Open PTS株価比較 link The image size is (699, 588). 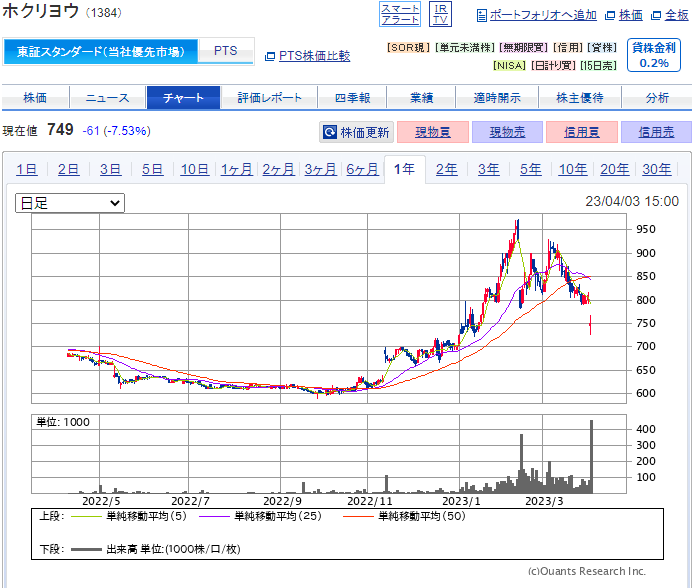[x=314, y=56]
